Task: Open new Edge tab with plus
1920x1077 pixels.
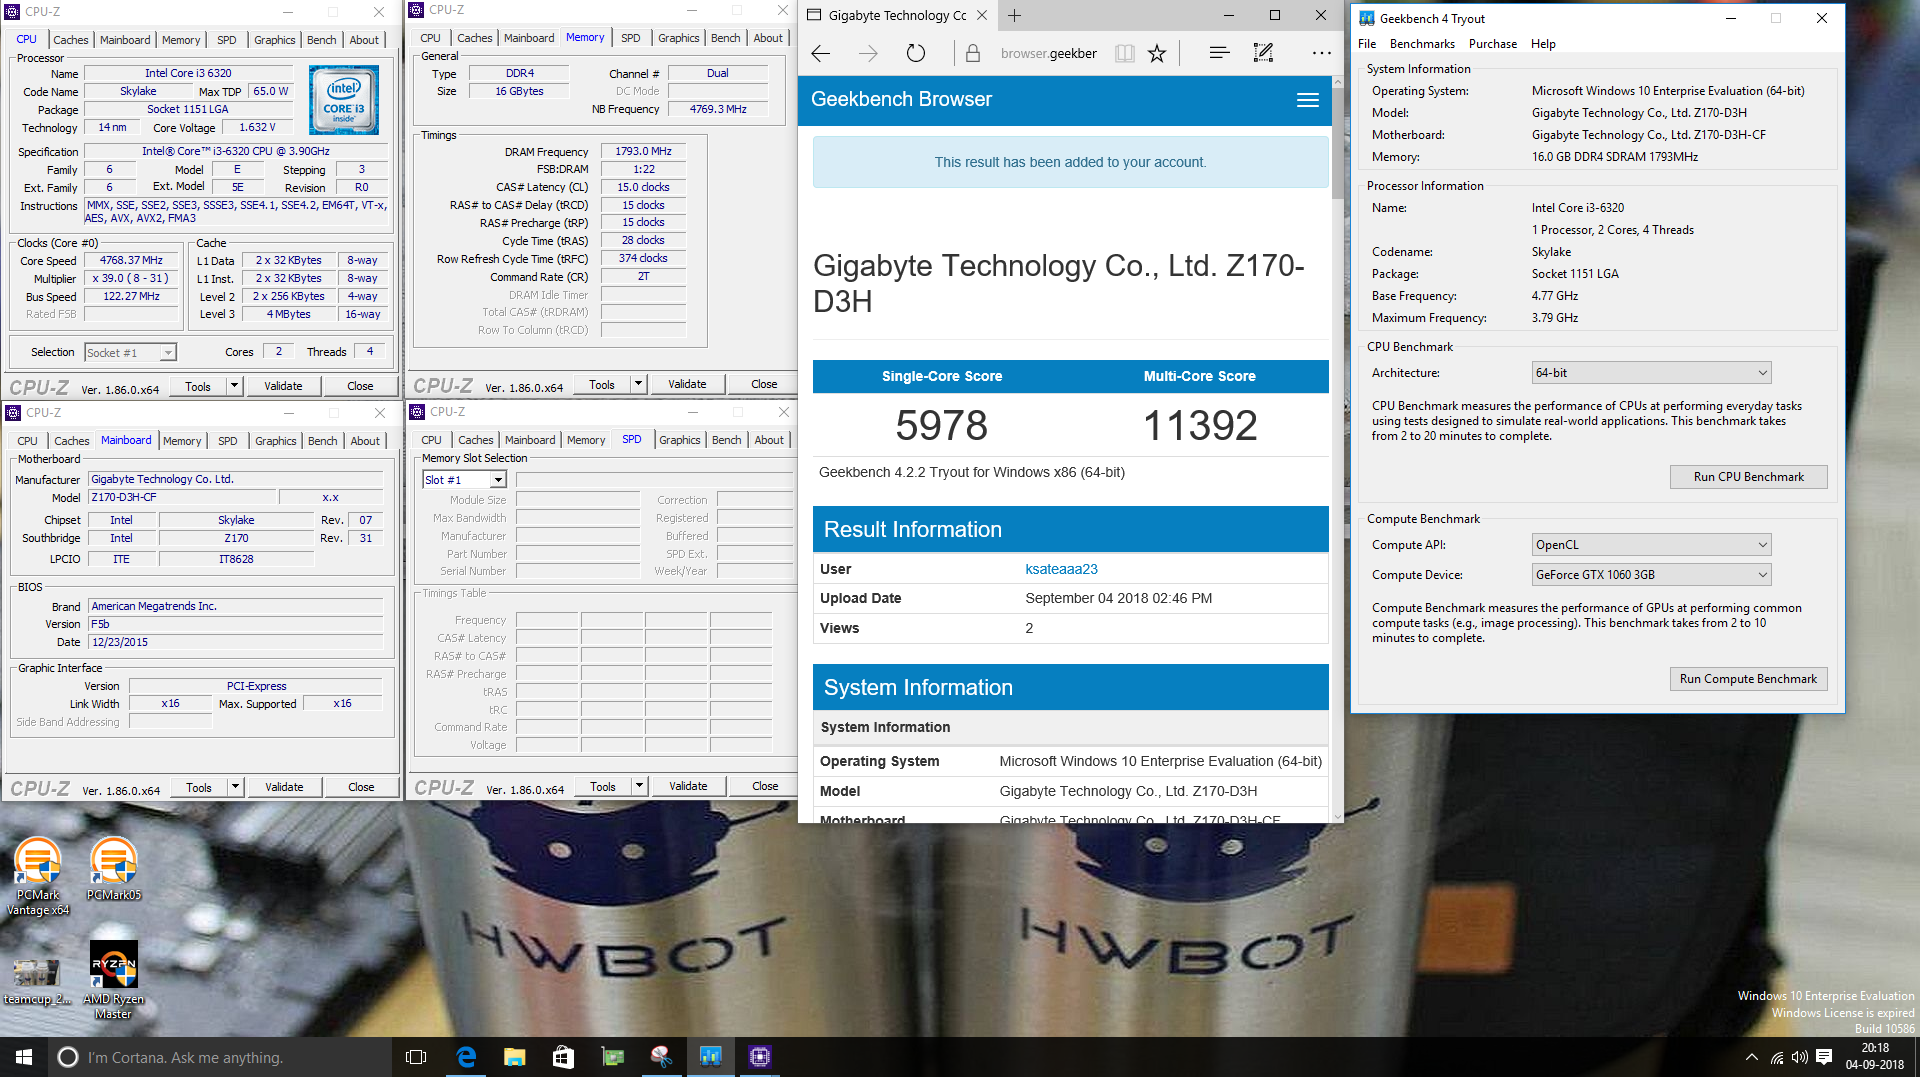Action: pyautogui.click(x=1014, y=15)
